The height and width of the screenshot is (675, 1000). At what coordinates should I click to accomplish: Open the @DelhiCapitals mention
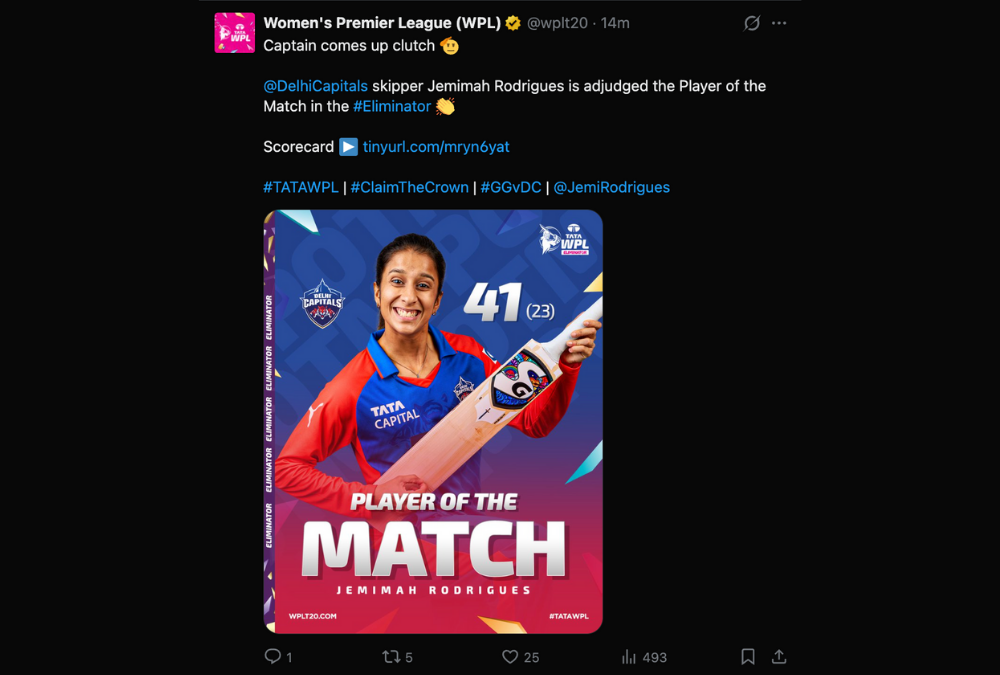(x=316, y=86)
